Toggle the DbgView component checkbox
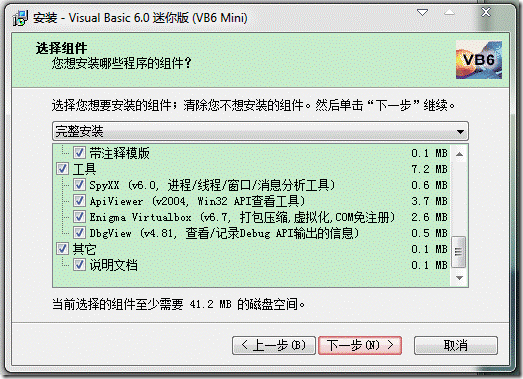This screenshot has width=523, height=379. coord(79,233)
